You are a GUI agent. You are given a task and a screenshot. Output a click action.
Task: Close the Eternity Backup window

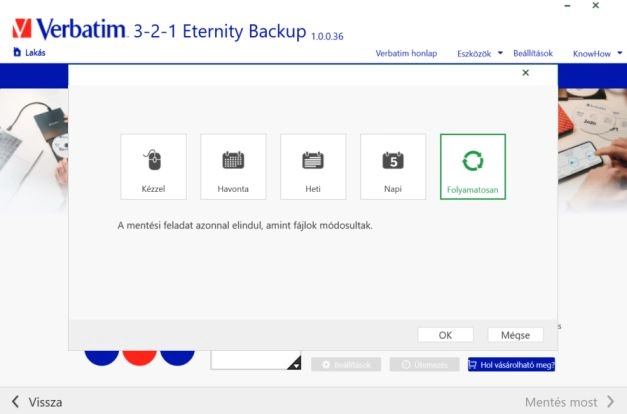point(595,5)
